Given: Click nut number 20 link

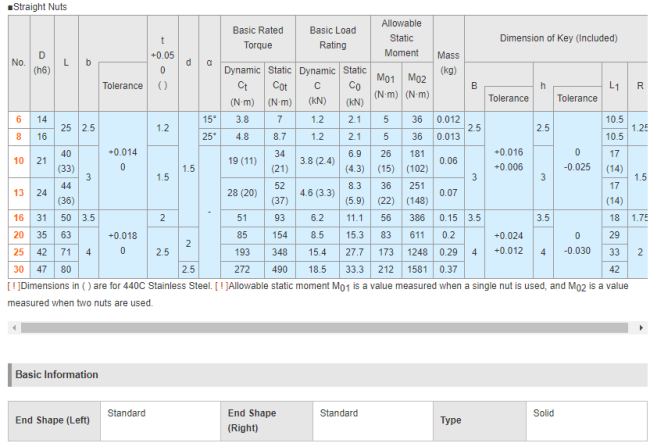Looking at the screenshot, I should (18, 235).
